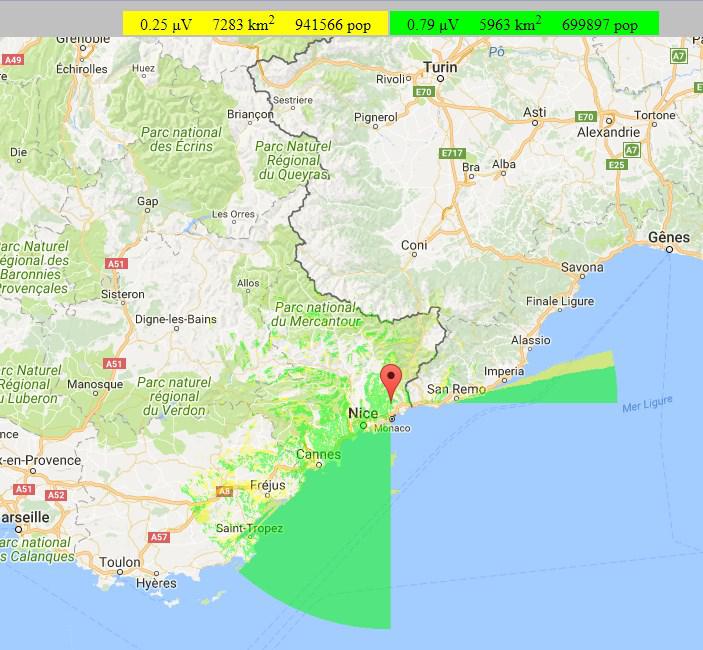Click the San Remo town label
The width and height of the screenshot is (703, 650).
(x=450, y=389)
